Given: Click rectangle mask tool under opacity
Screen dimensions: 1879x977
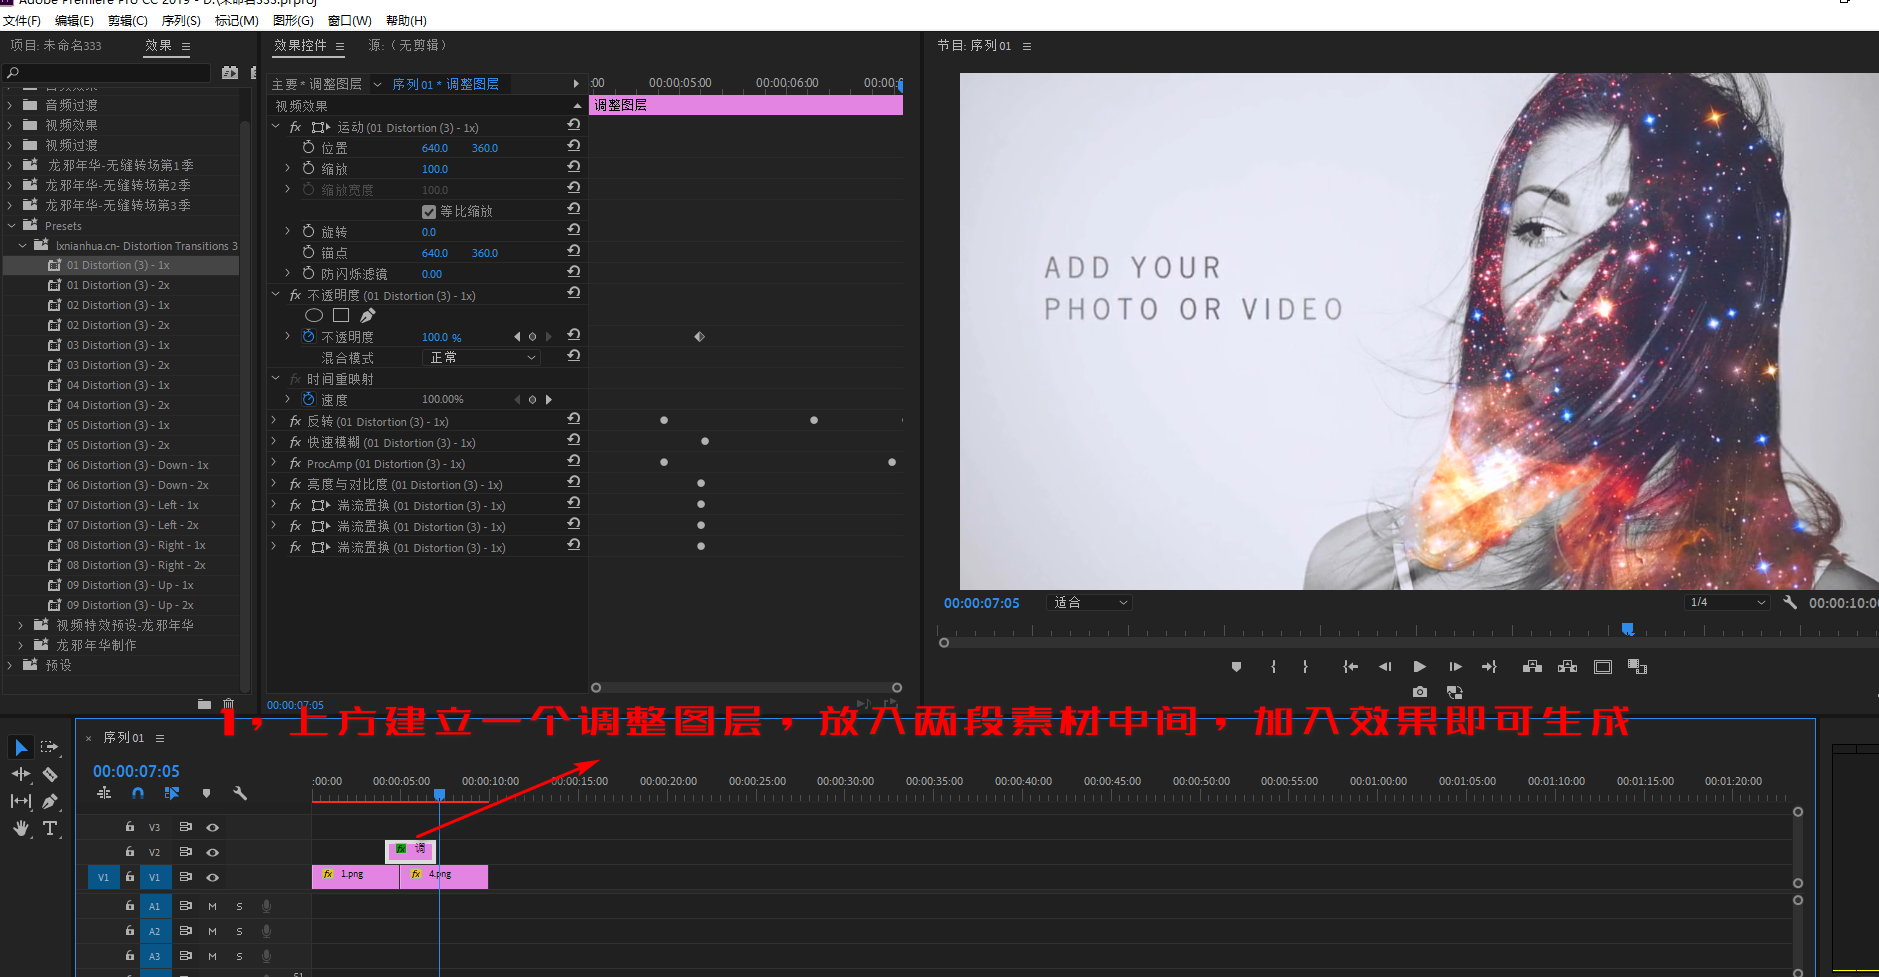Looking at the screenshot, I should pos(341,315).
